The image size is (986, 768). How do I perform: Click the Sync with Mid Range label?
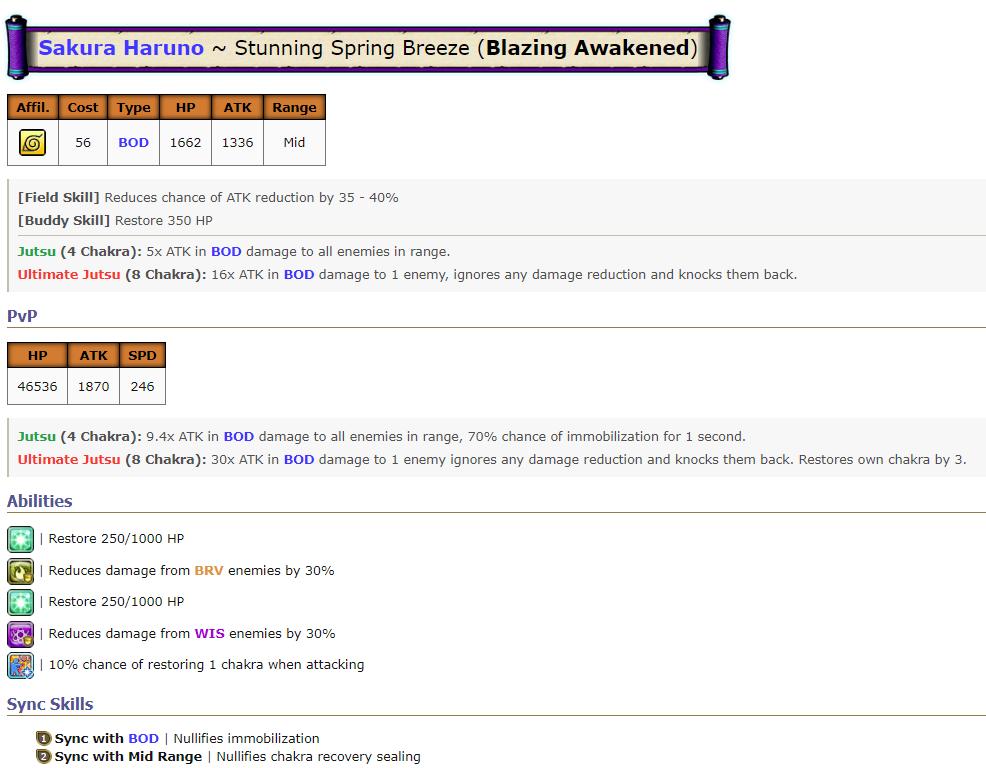128,757
